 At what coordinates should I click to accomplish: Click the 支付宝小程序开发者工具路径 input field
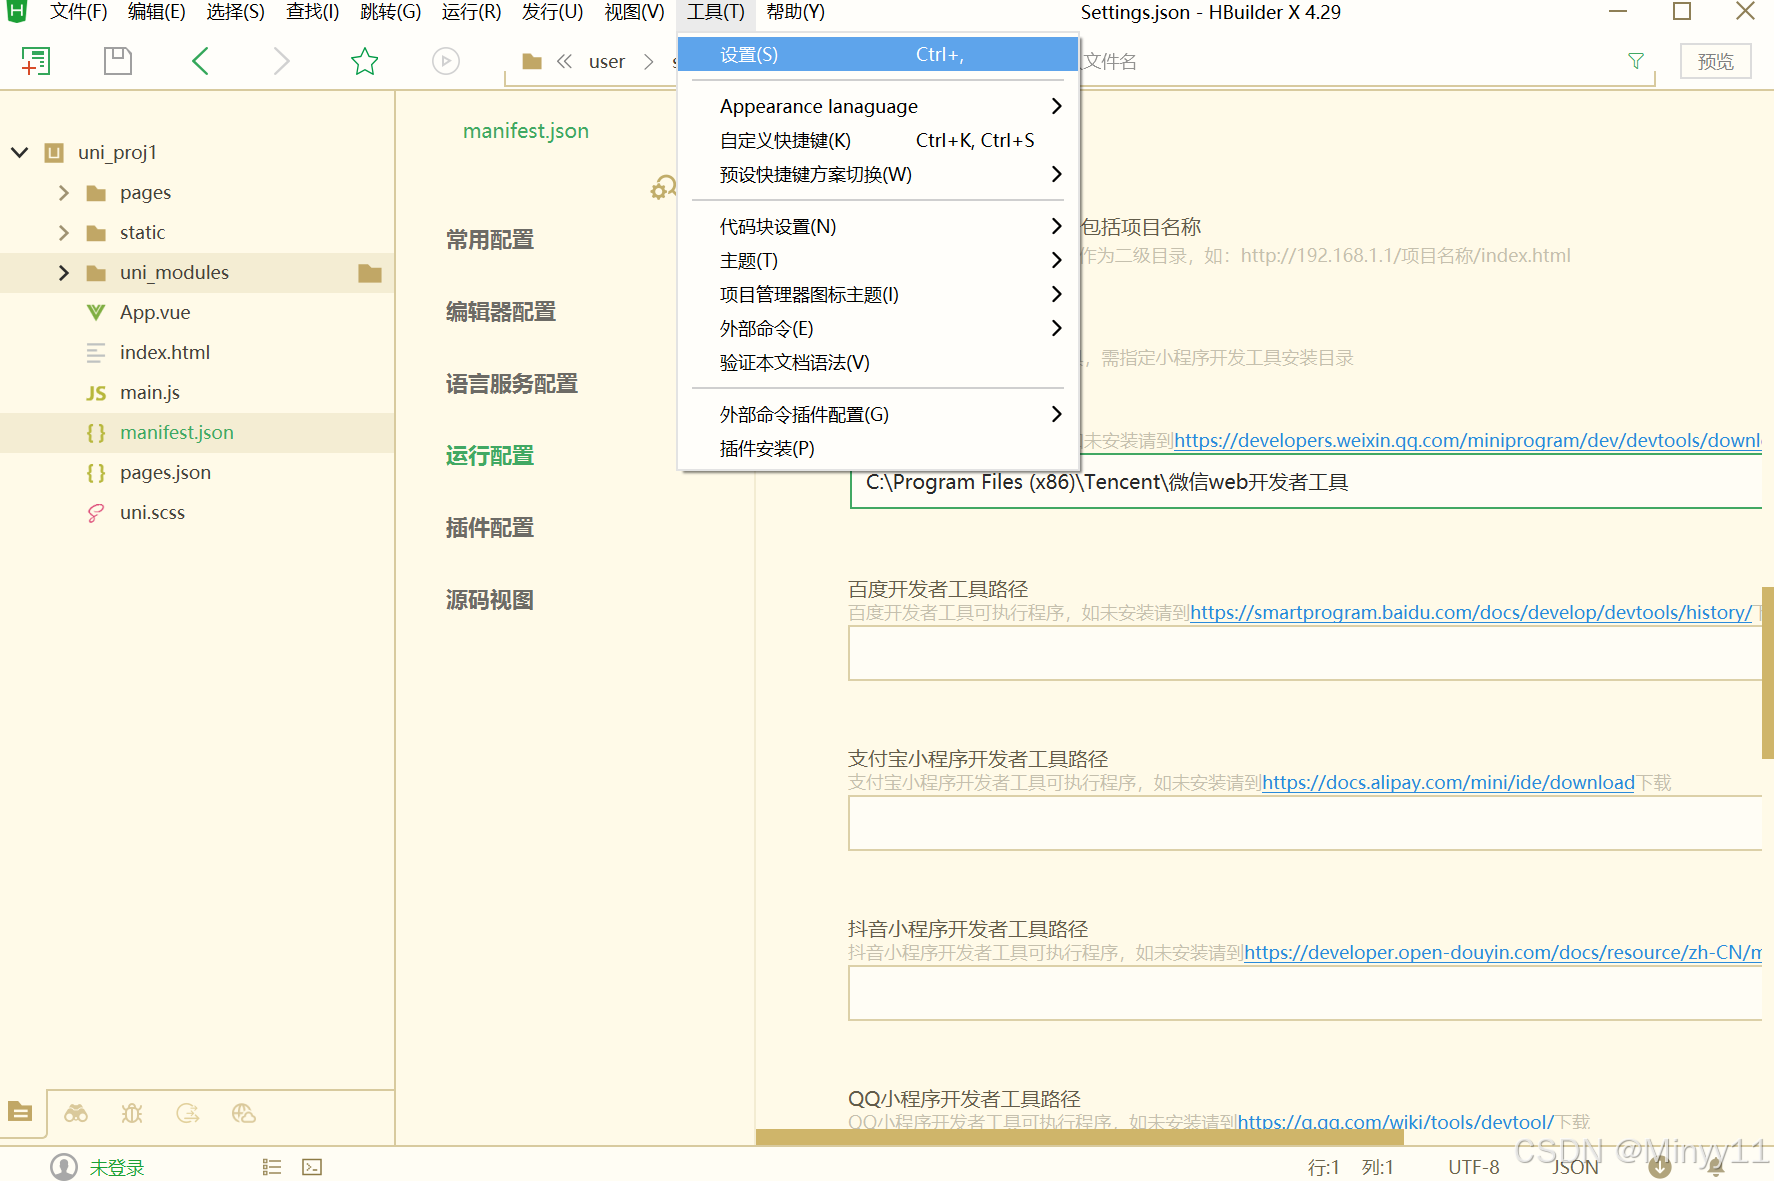[1305, 823]
